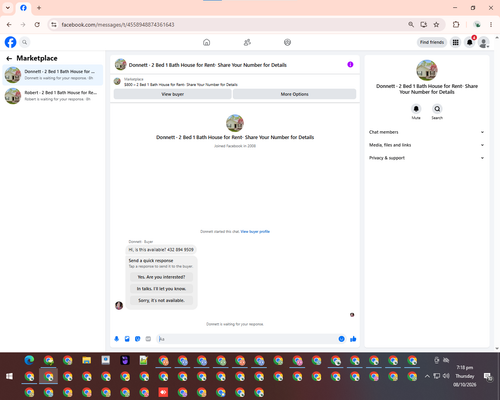Go back from Marketplace list

click(x=9, y=58)
